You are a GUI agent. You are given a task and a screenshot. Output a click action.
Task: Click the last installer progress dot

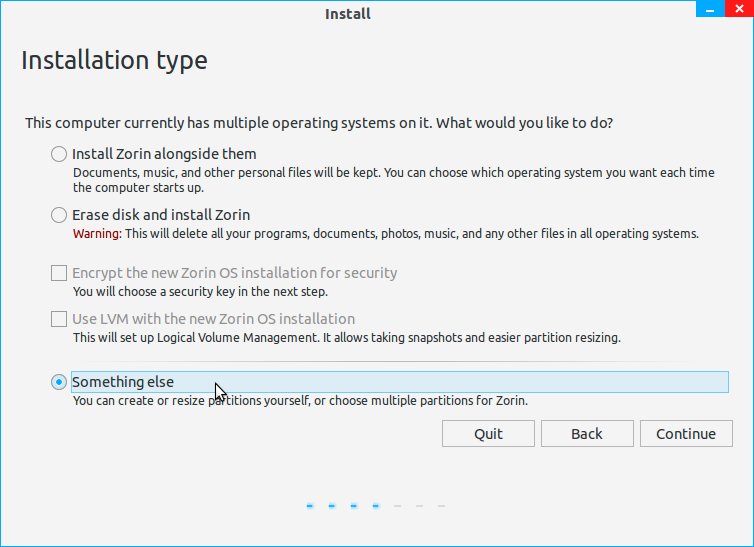click(441, 506)
